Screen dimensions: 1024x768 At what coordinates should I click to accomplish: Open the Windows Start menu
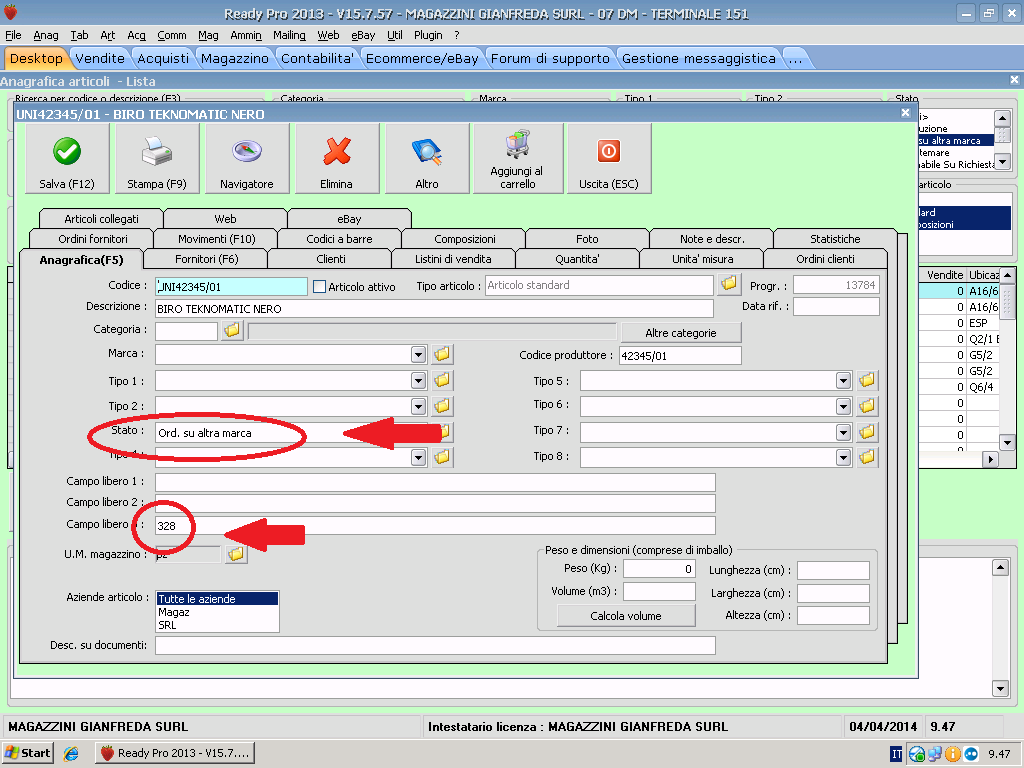(x=28, y=753)
